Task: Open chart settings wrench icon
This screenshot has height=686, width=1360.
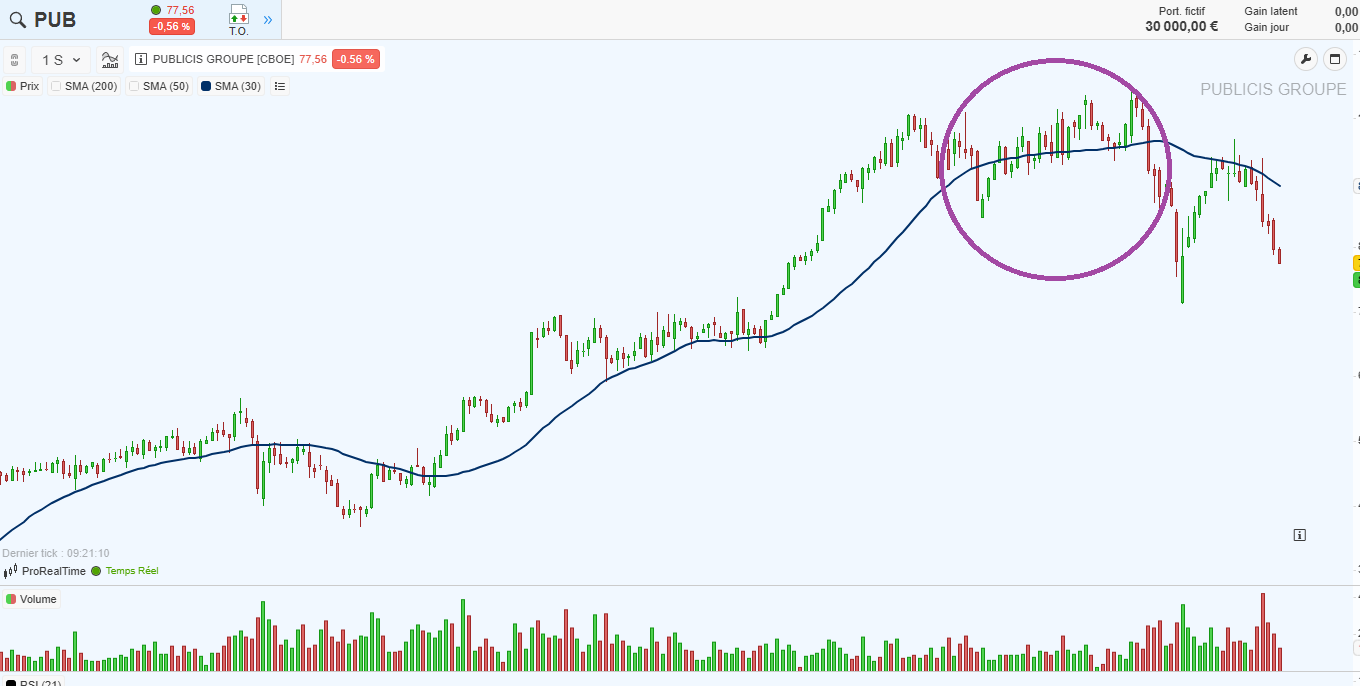Action: tap(1306, 59)
